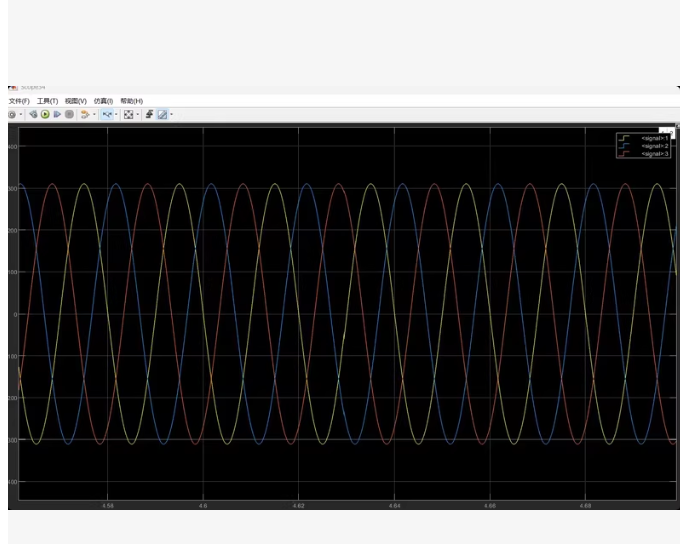The width and height of the screenshot is (694, 544).
Task: Toggle <signal>:1 in the legend
Action: tap(655, 138)
